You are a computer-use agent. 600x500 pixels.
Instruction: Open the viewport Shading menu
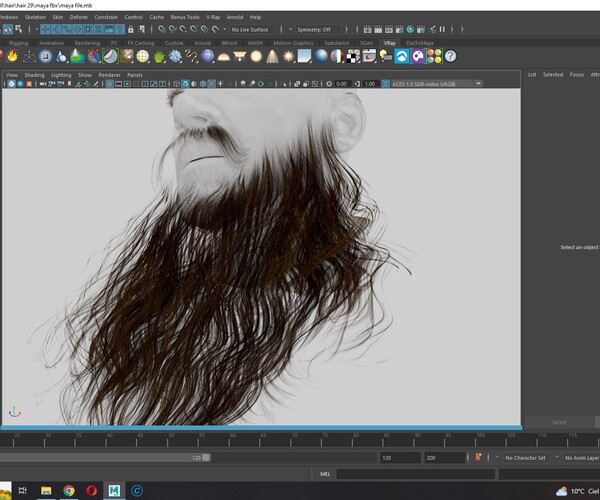point(34,75)
